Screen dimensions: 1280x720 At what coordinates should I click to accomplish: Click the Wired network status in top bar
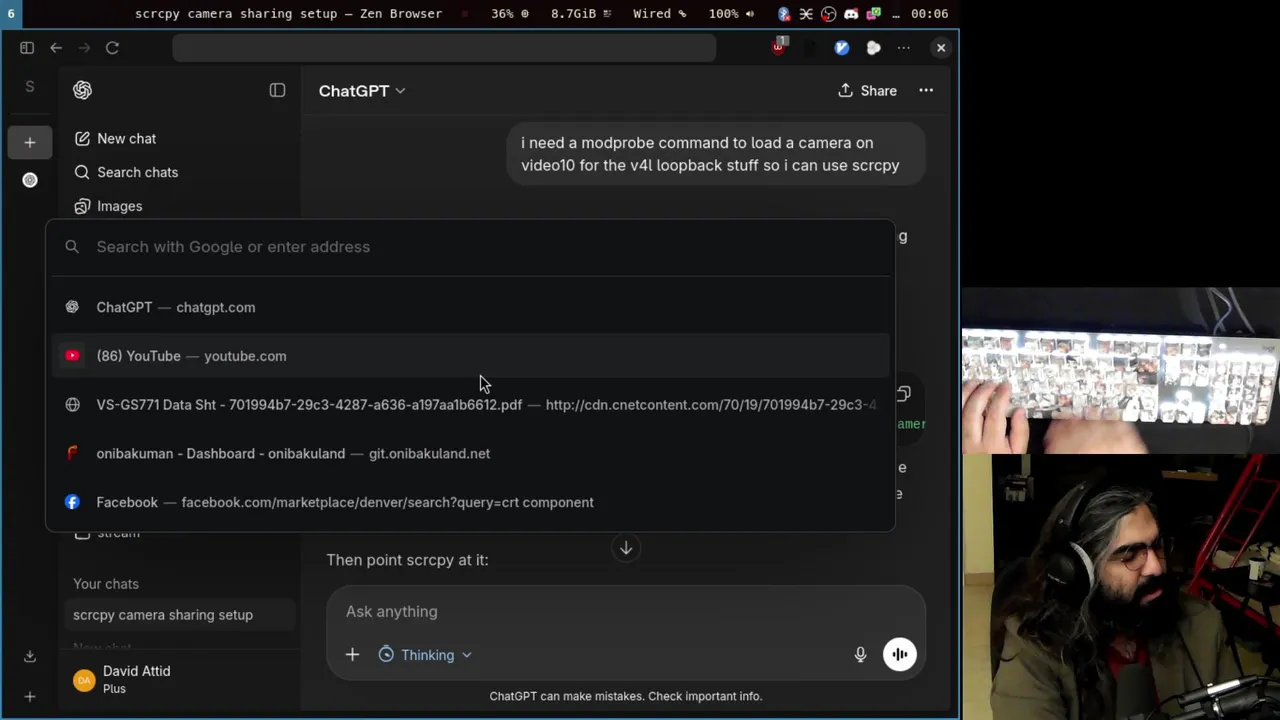click(x=659, y=14)
